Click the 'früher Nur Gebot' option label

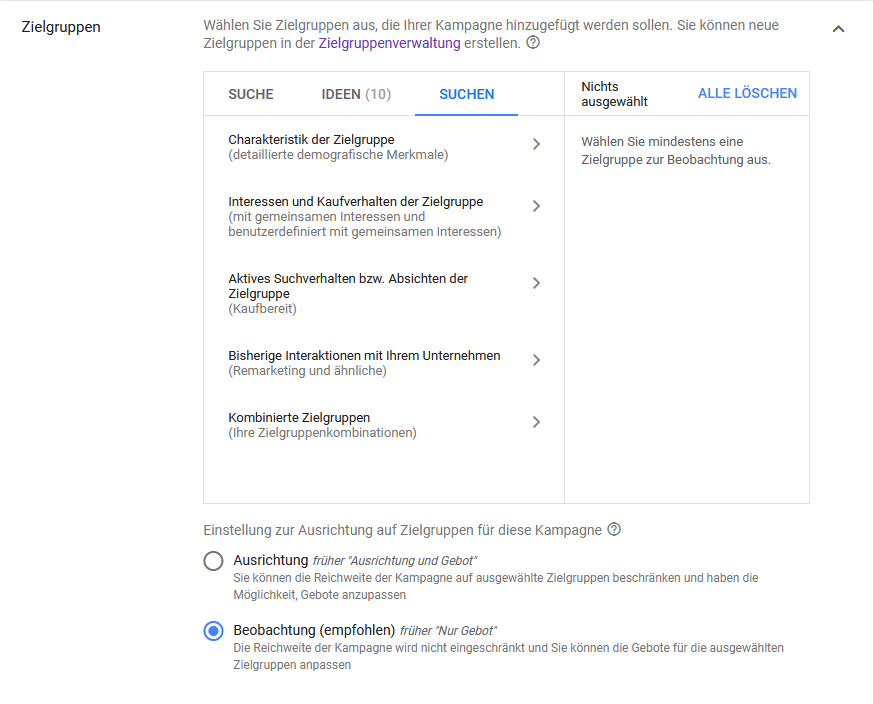448,630
